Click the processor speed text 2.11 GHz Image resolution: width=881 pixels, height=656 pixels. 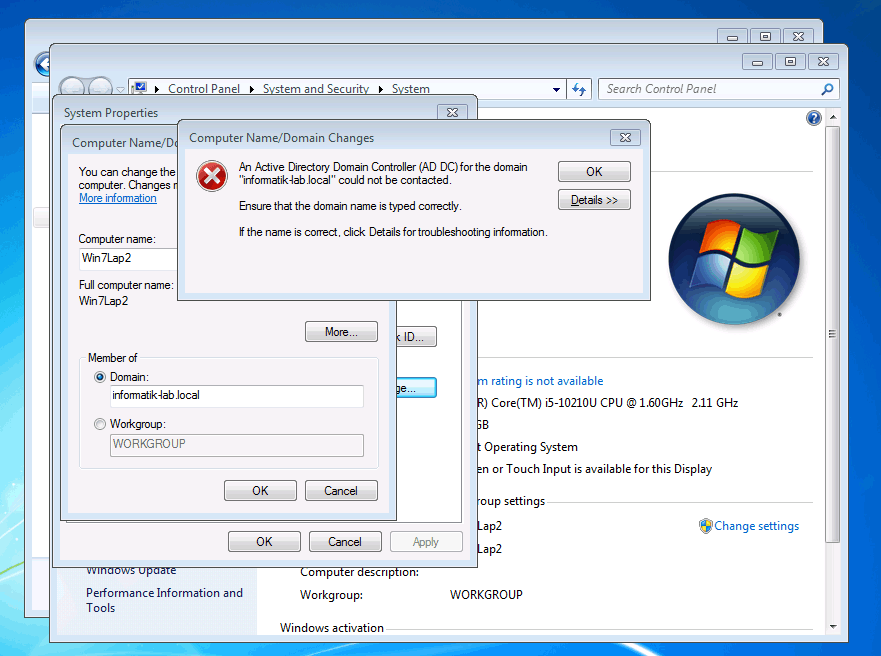pos(715,403)
